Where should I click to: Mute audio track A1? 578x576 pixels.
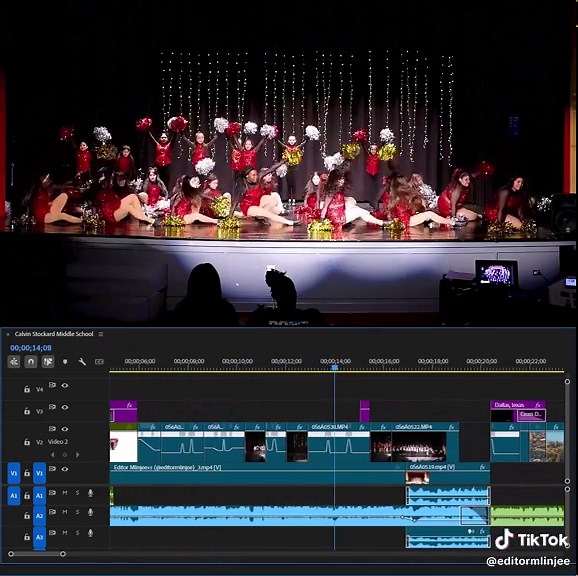tap(65, 493)
